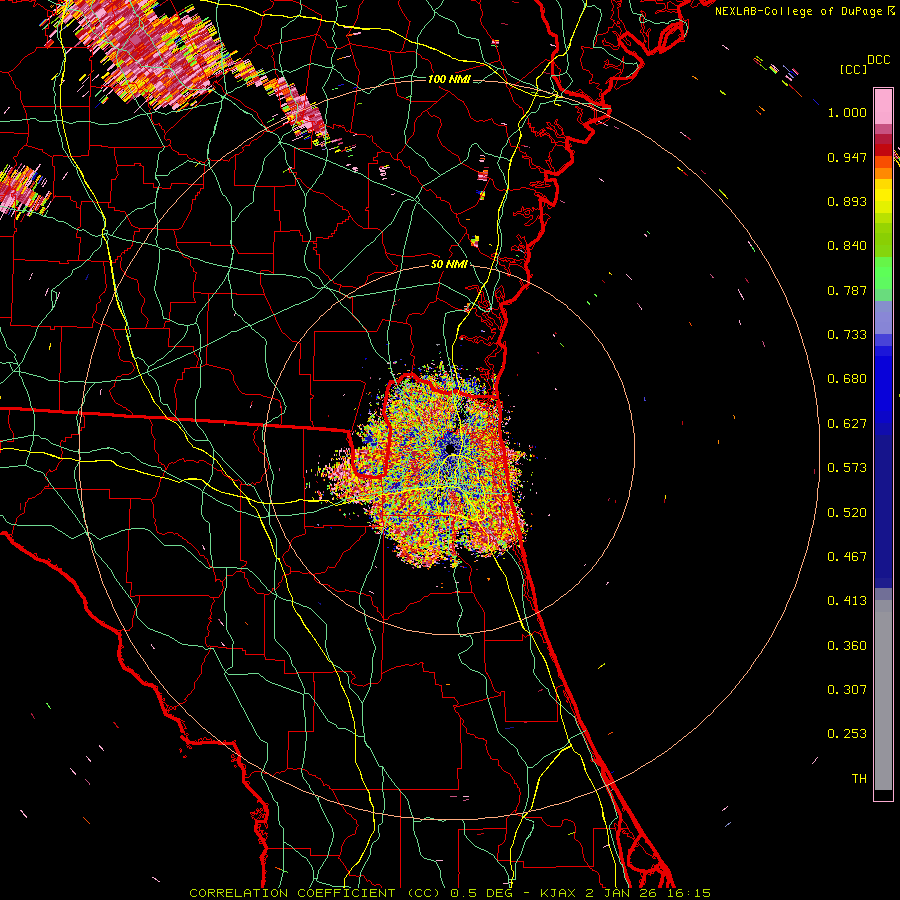The width and height of the screenshot is (900, 900).
Task: Click the 50 NMI range ring label
Action: [449, 265]
